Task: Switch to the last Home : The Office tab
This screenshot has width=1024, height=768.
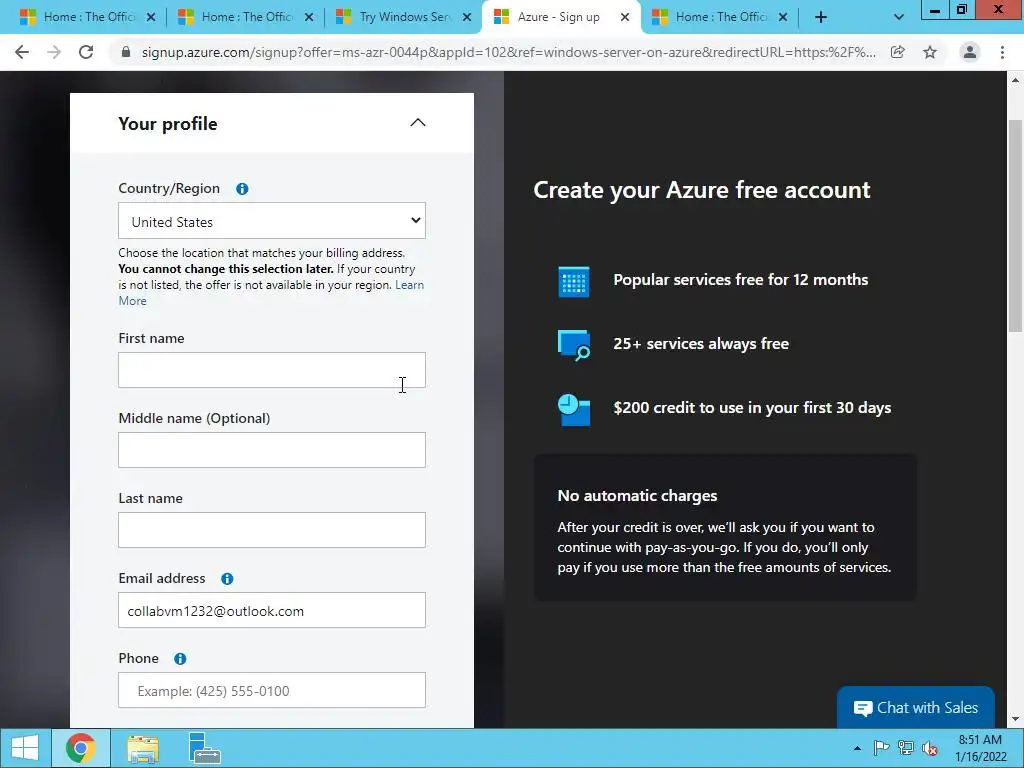Action: [x=718, y=17]
